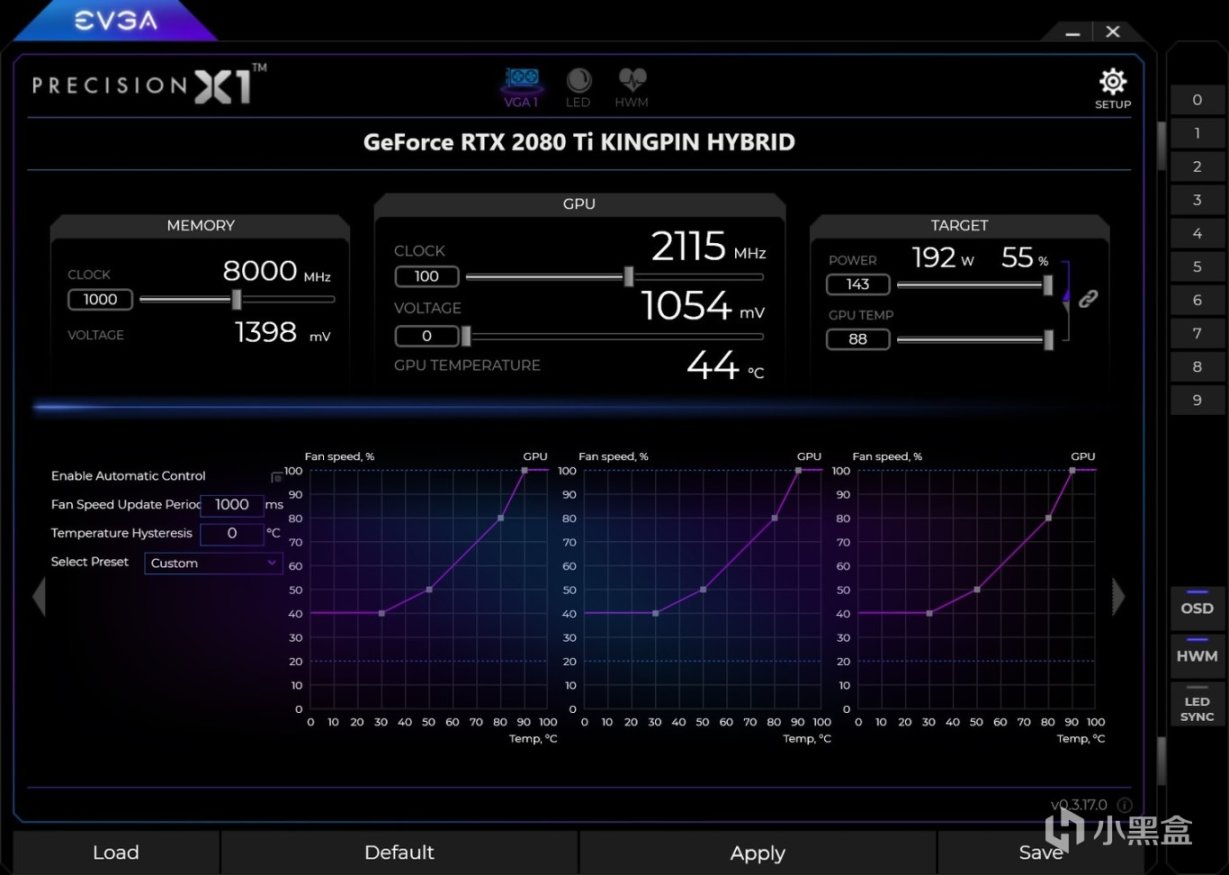Click the 50°C point on first fan curve

(x=429, y=589)
